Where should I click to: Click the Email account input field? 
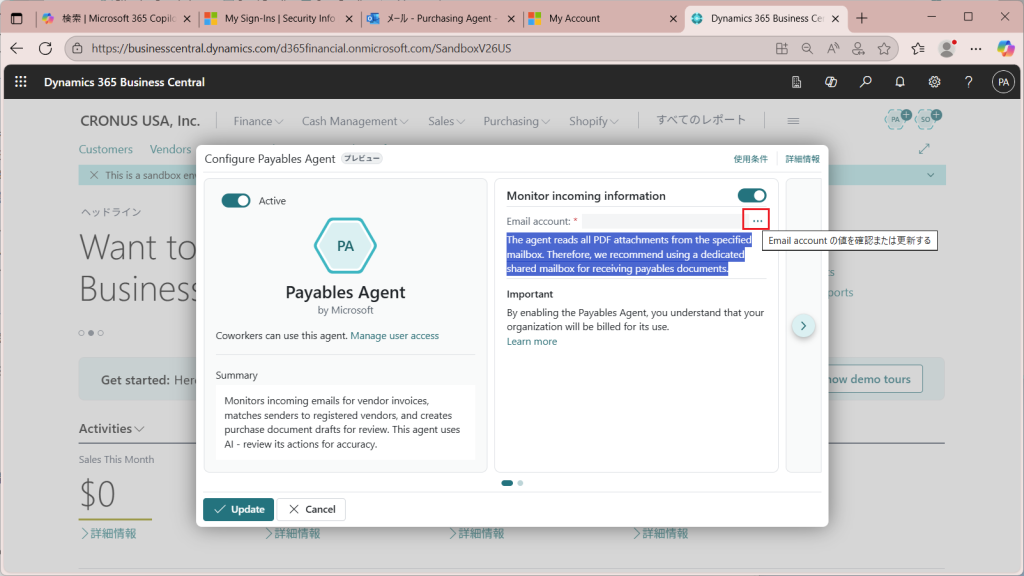pyautogui.click(x=662, y=221)
